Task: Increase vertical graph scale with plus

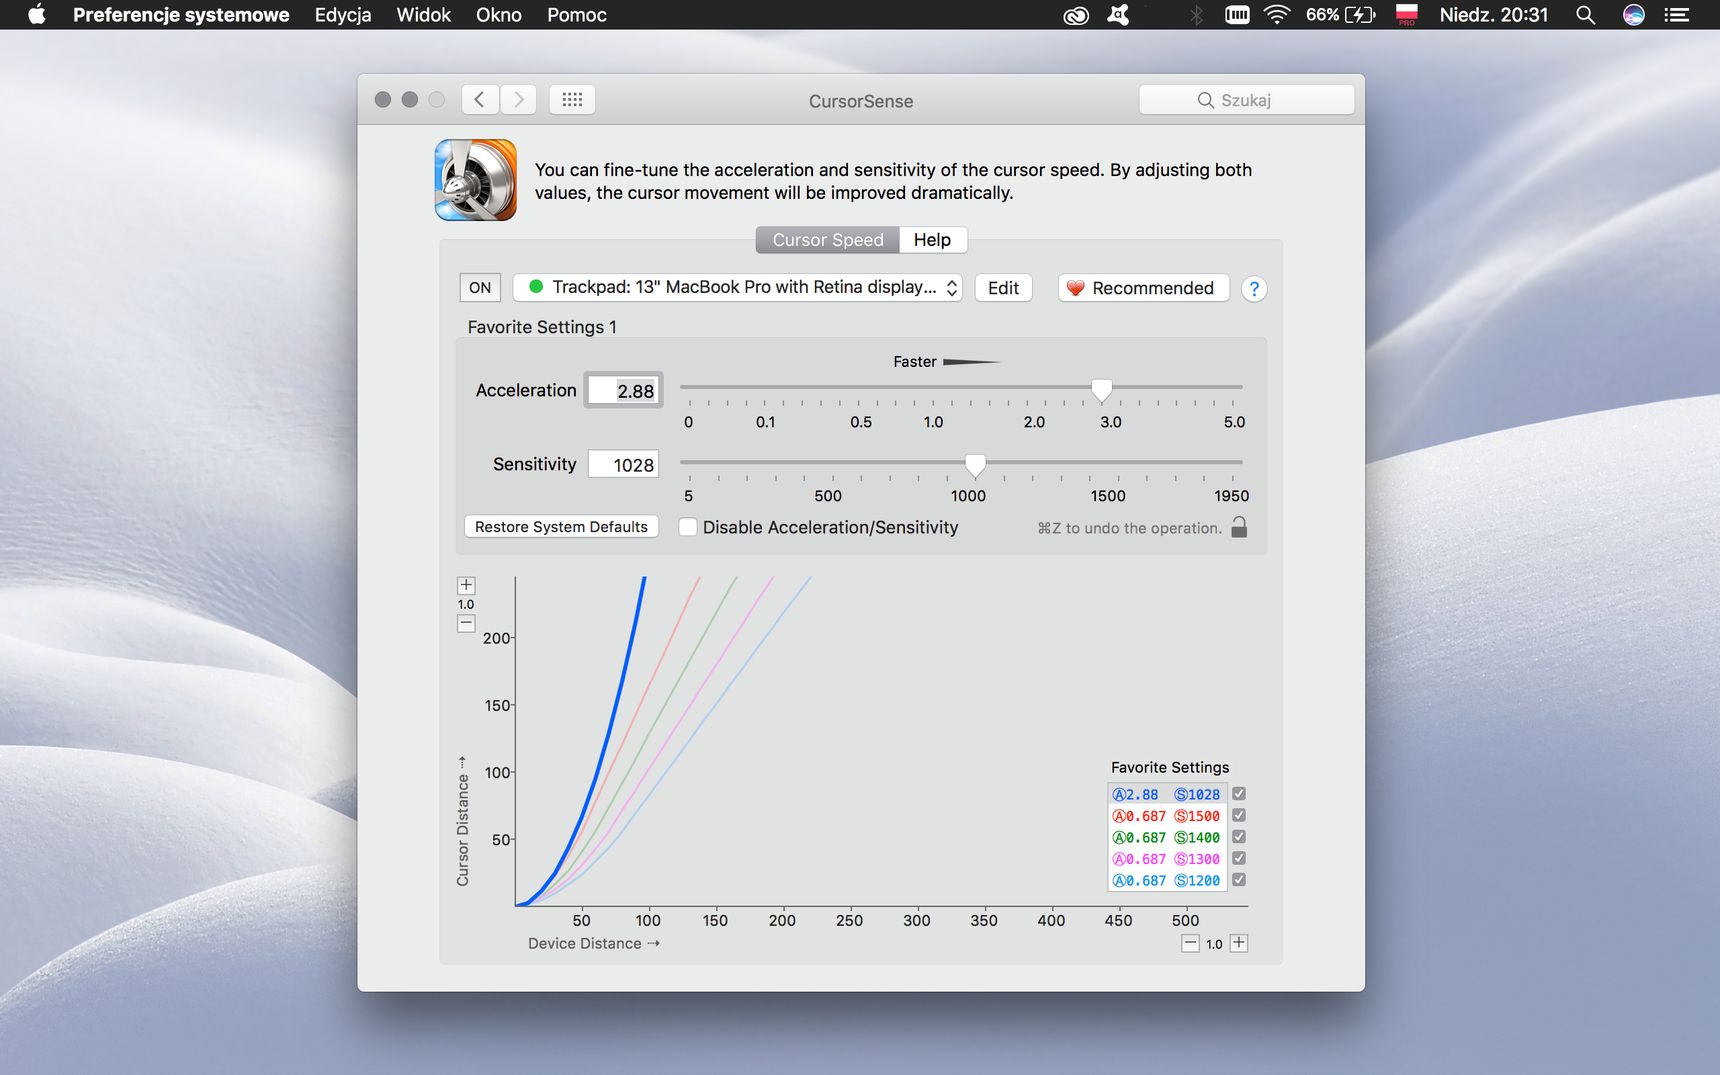Action: (466, 585)
